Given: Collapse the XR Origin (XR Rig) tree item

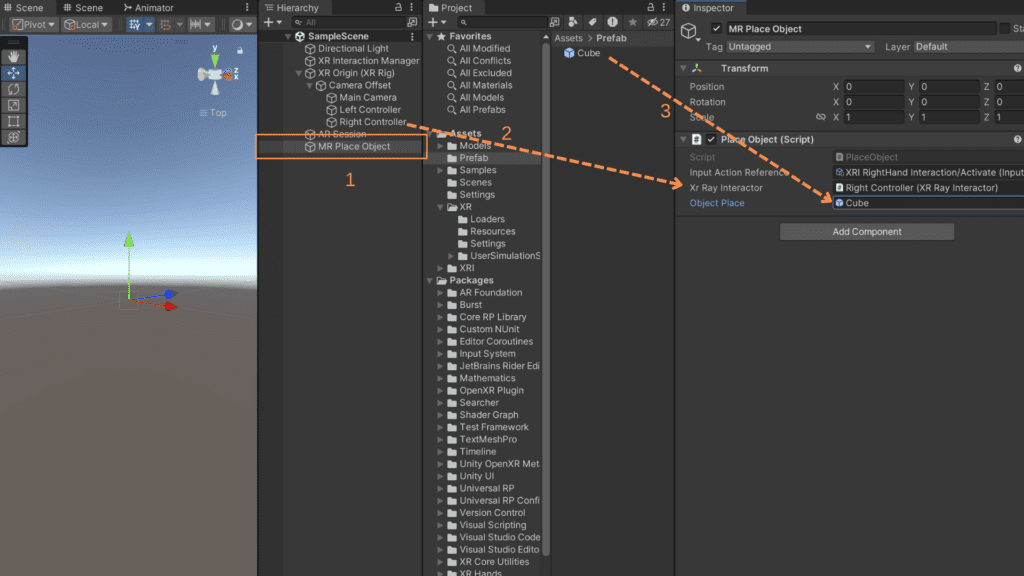Looking at the screenshot, I should (297, 73).
